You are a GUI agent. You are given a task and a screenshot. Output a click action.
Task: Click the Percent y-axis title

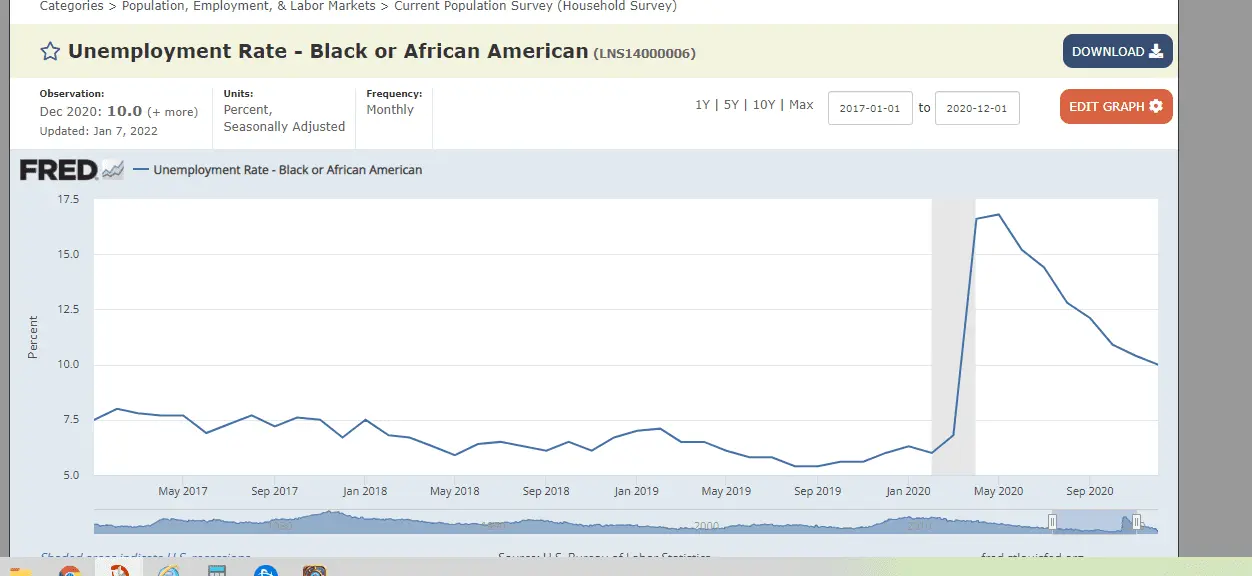click(33, 337)
